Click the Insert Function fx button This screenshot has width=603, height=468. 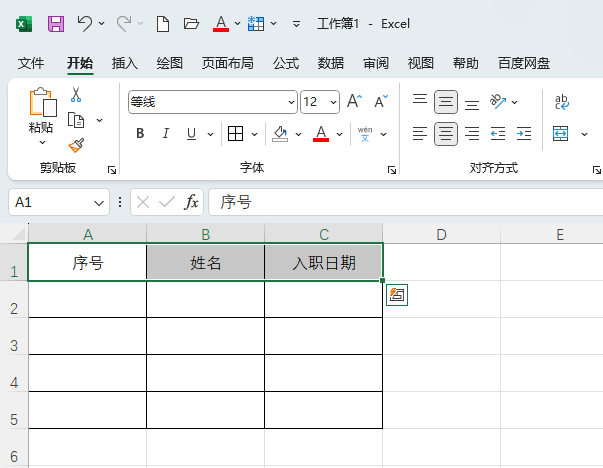coord(192,202)
